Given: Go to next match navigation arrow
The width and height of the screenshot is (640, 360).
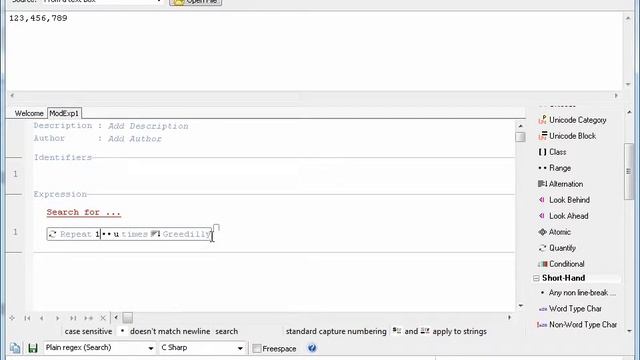Looking at the screenshot, I should (x=58, y=318).
